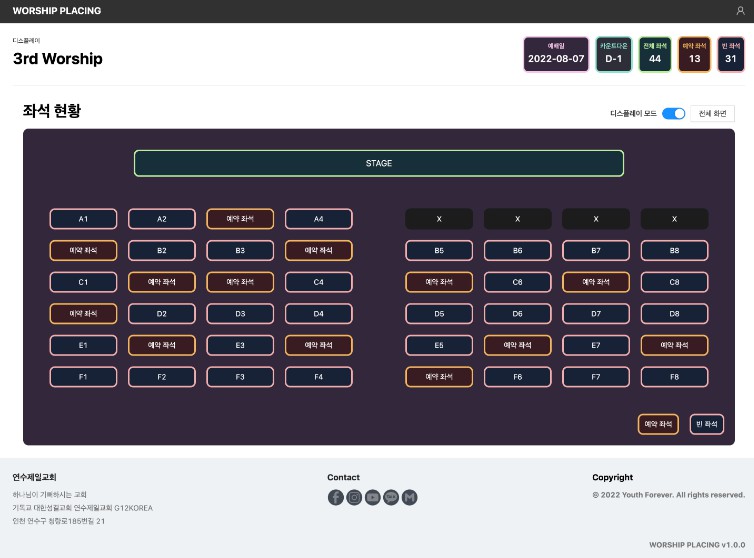
Task: Select seat F3
Action: (240, 377)
